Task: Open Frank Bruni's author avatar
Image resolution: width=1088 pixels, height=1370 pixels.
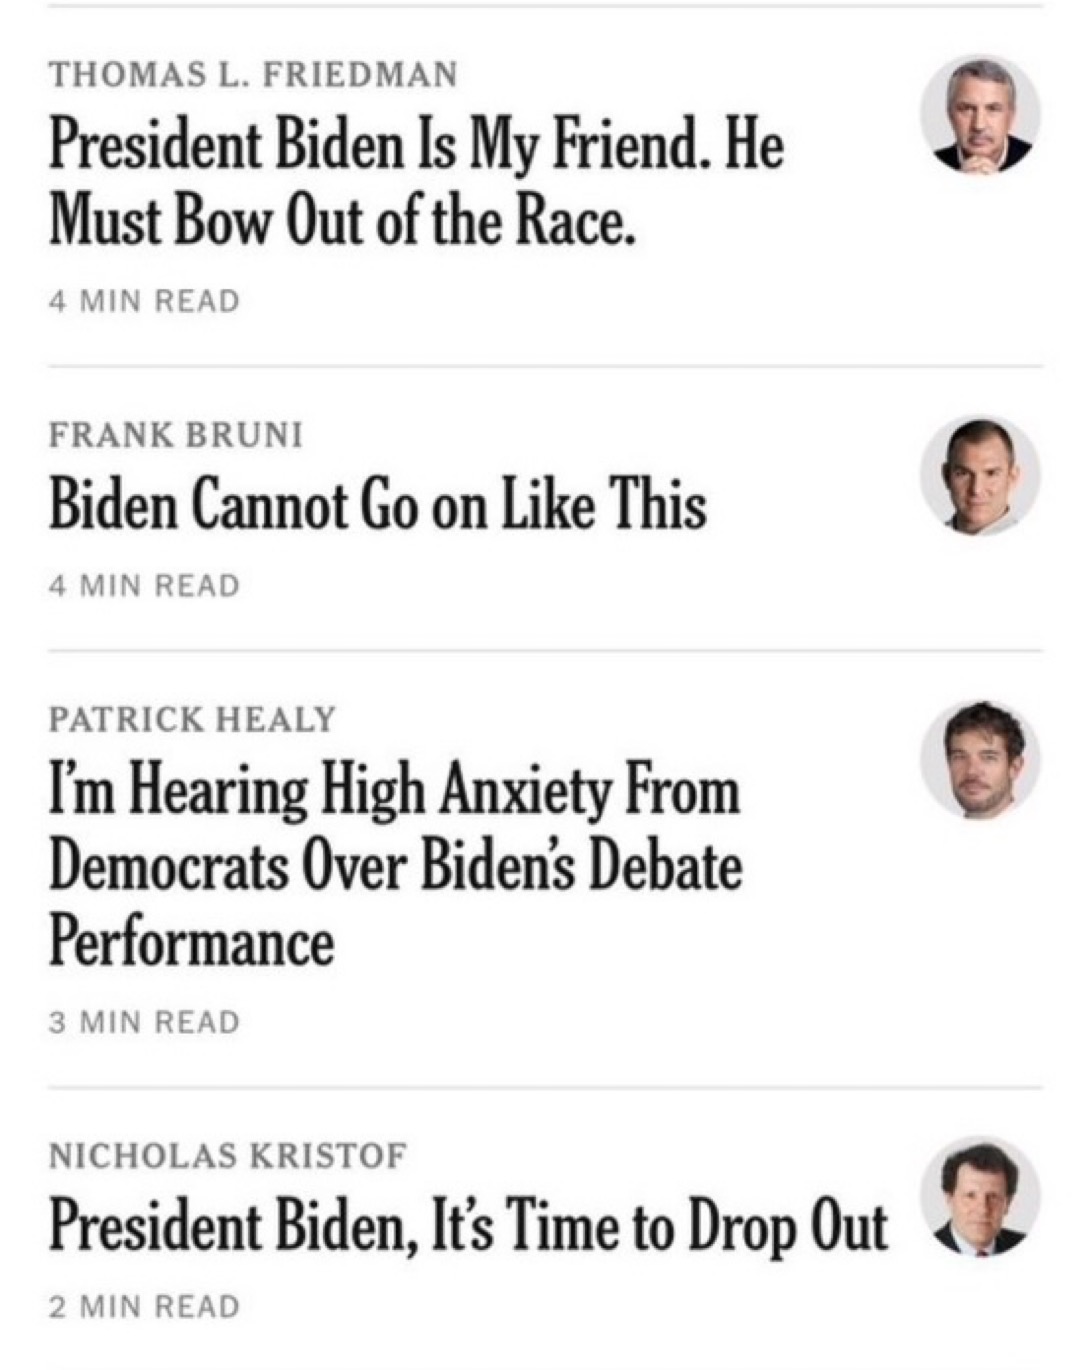Action: (x=980, y=476)
